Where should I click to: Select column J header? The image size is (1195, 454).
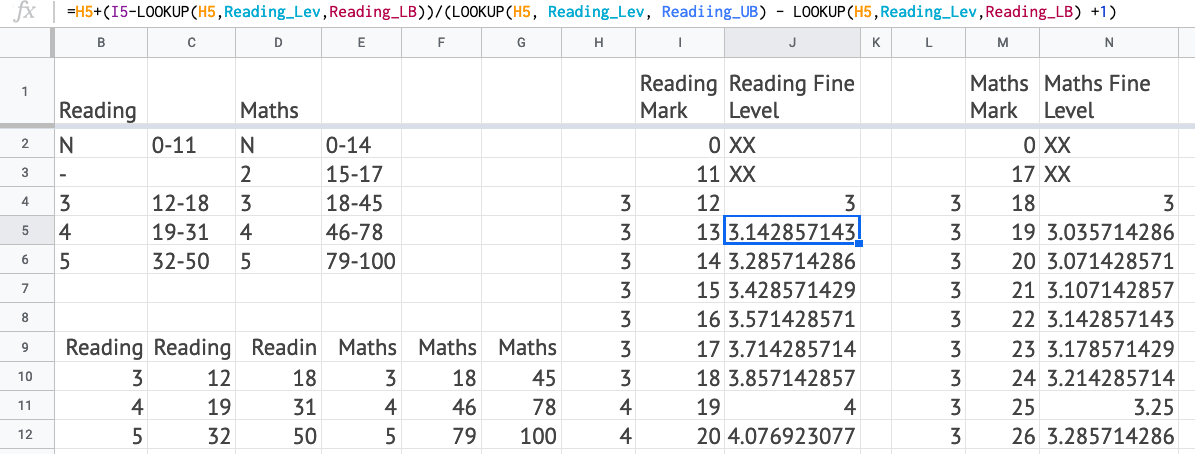[792, 43]
